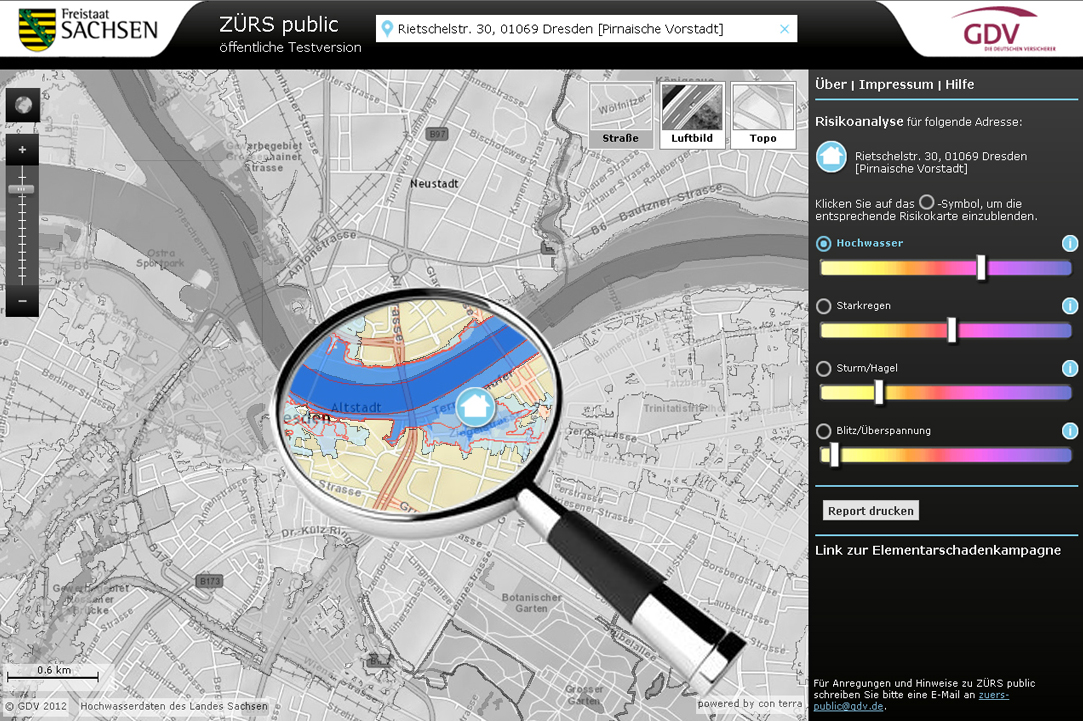The width and height of the screenshot is (1083, 721).
Task: Click the Sturm/Hagel risk scale marker
Action: click(879, 392)
